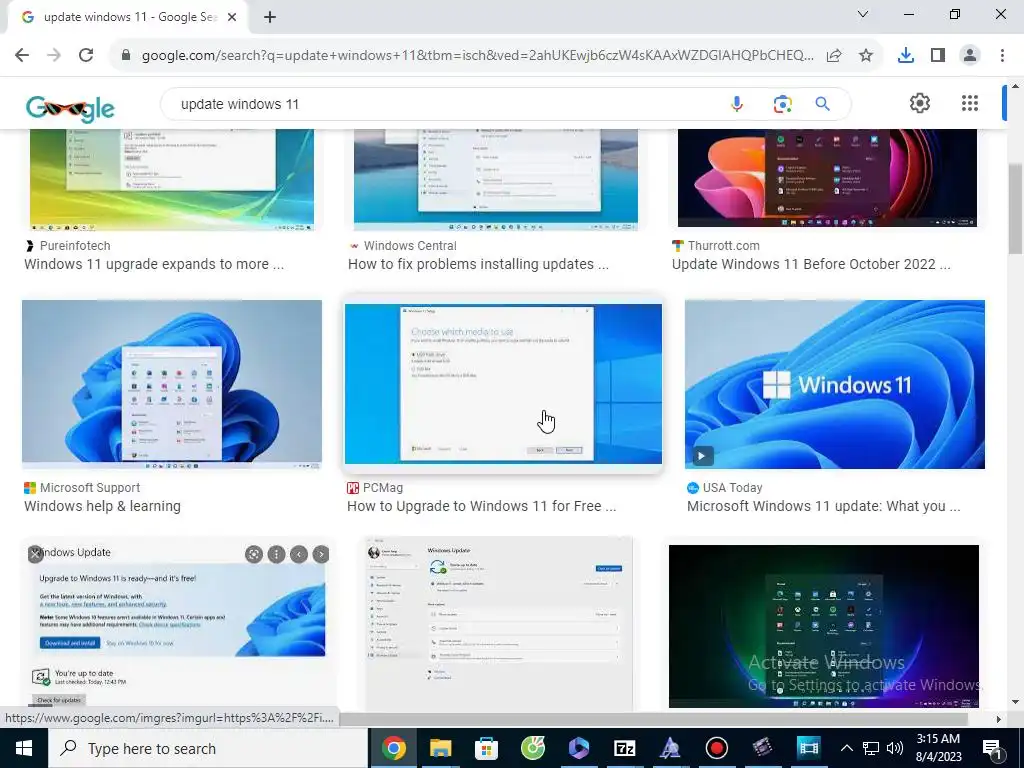
Task: Open the Chrome profile avatar
Action: 970,56
